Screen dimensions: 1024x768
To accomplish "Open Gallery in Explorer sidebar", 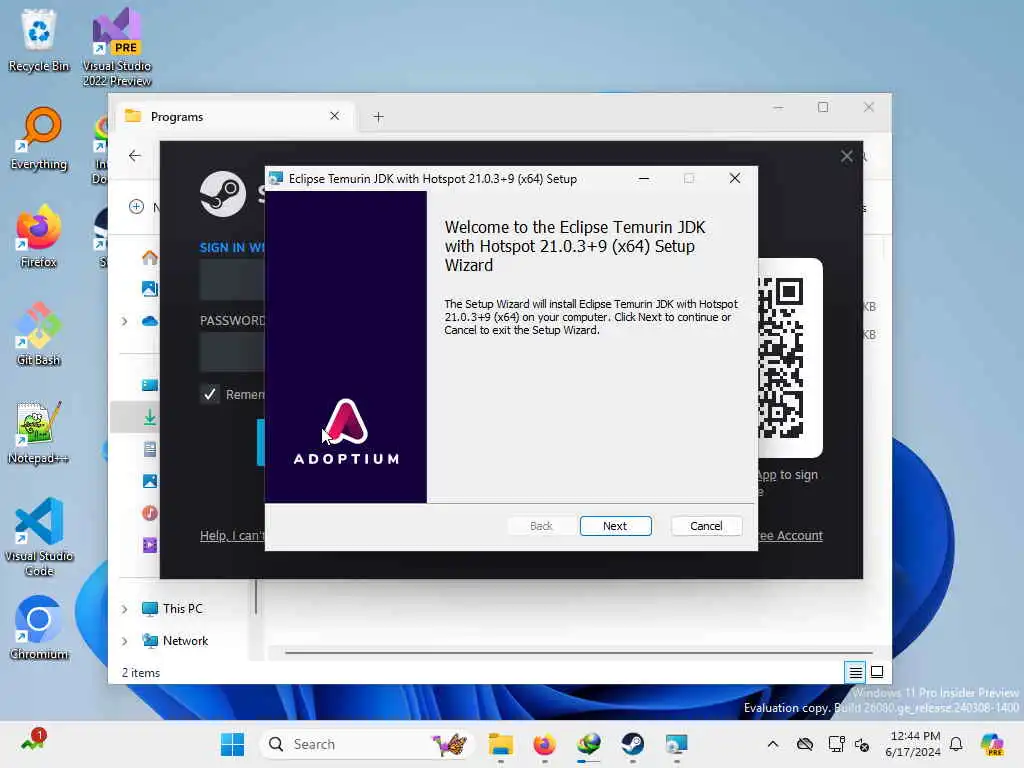I will (x=150, y=289).
